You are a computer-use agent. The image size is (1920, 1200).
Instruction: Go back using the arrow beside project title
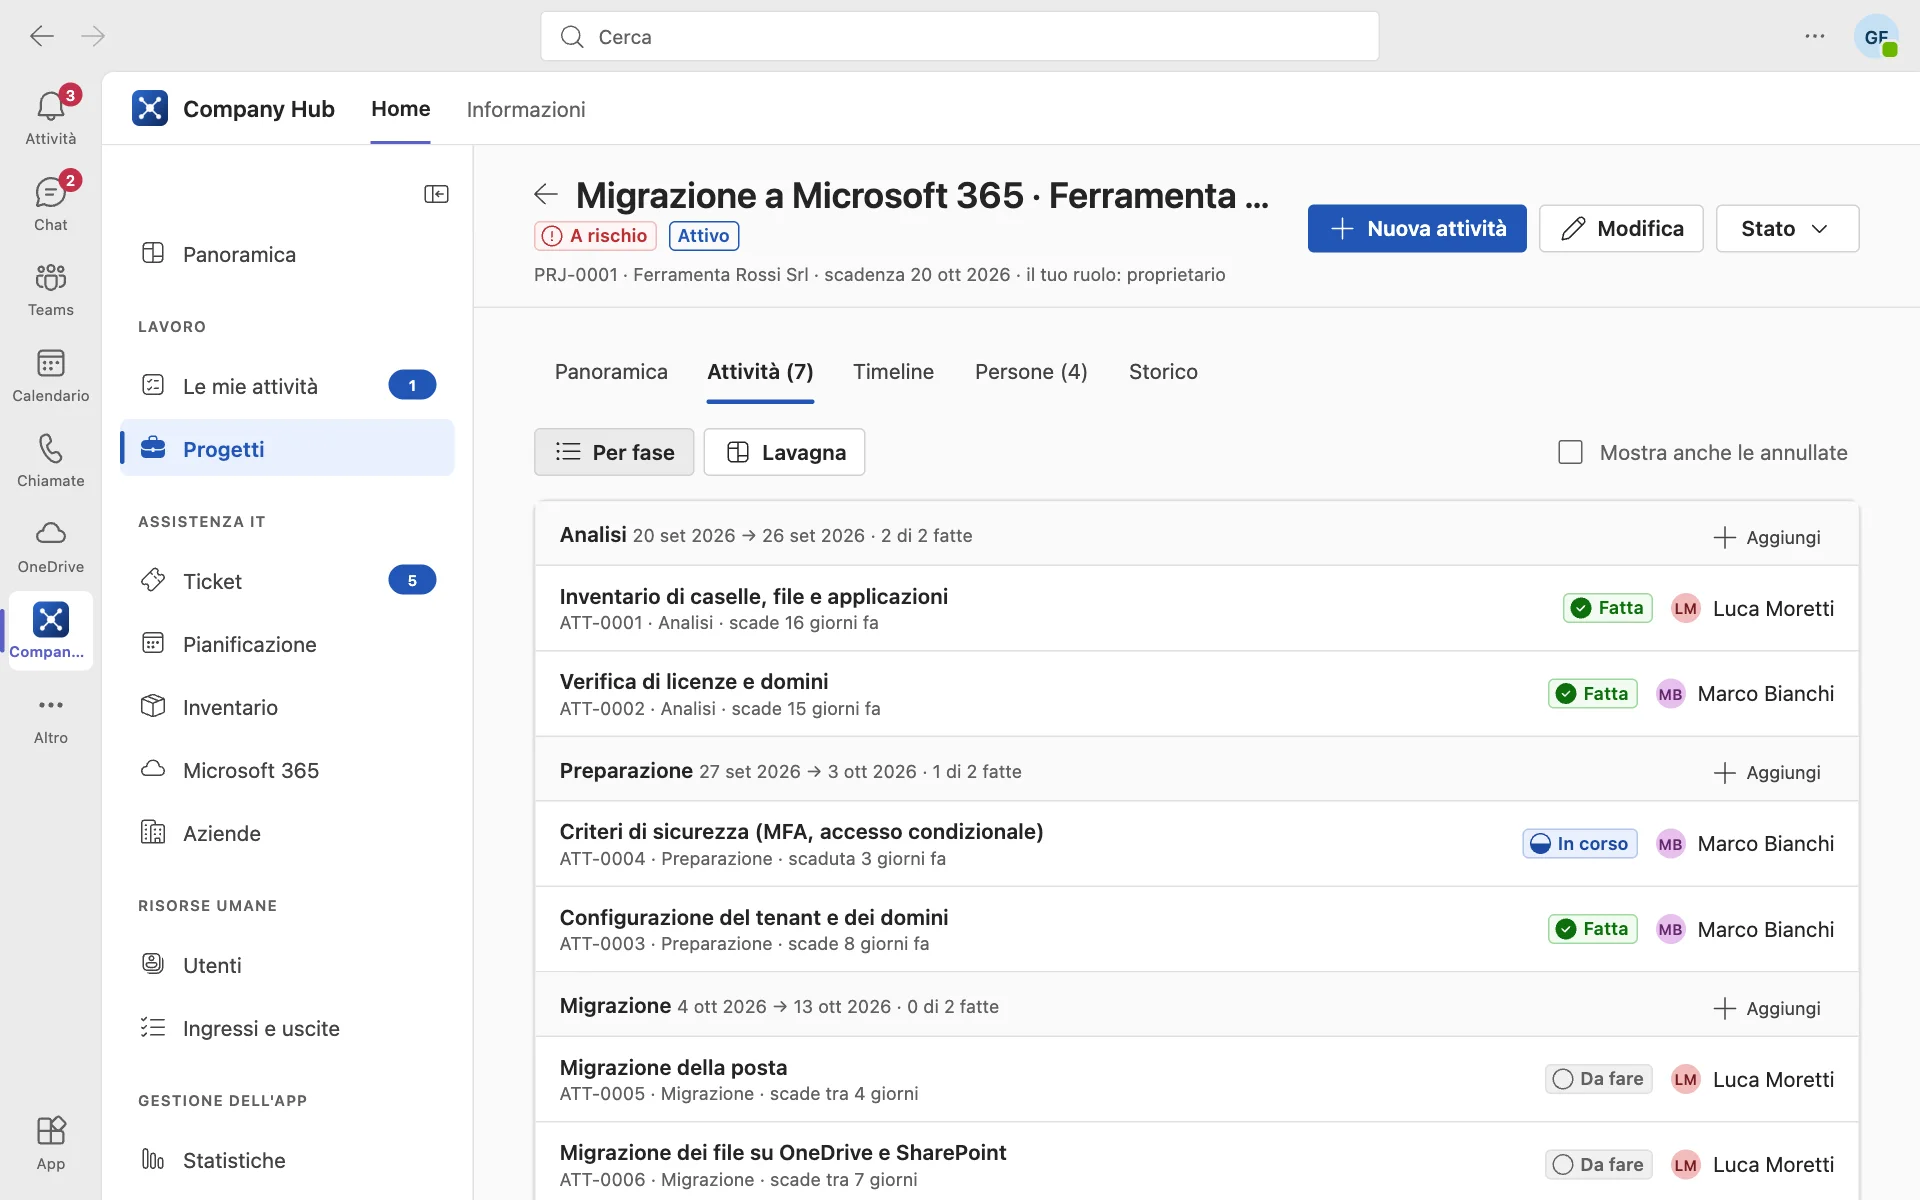[546, 194]
